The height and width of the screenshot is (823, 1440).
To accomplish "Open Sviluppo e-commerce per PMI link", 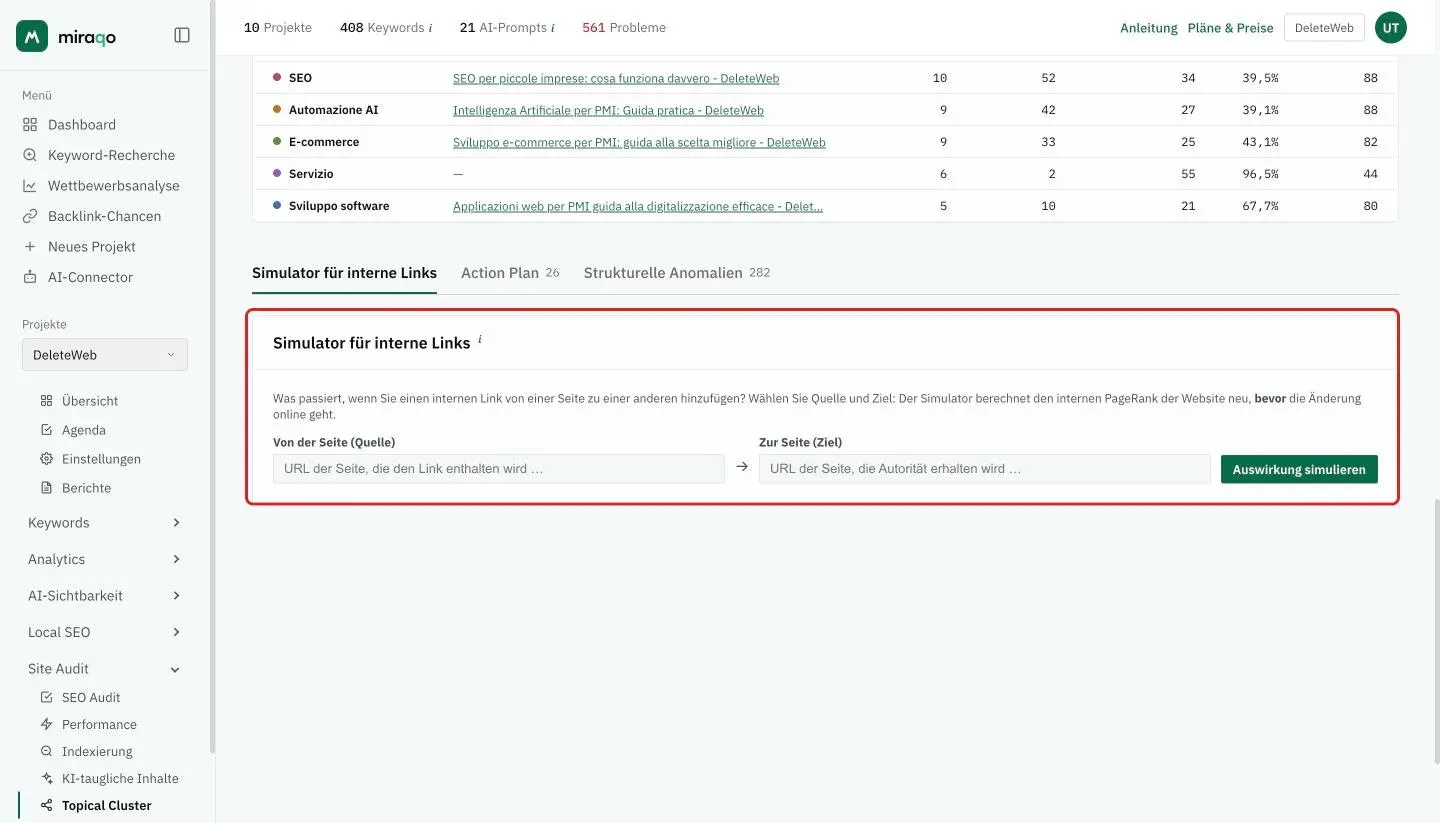I will coord(639,142).
